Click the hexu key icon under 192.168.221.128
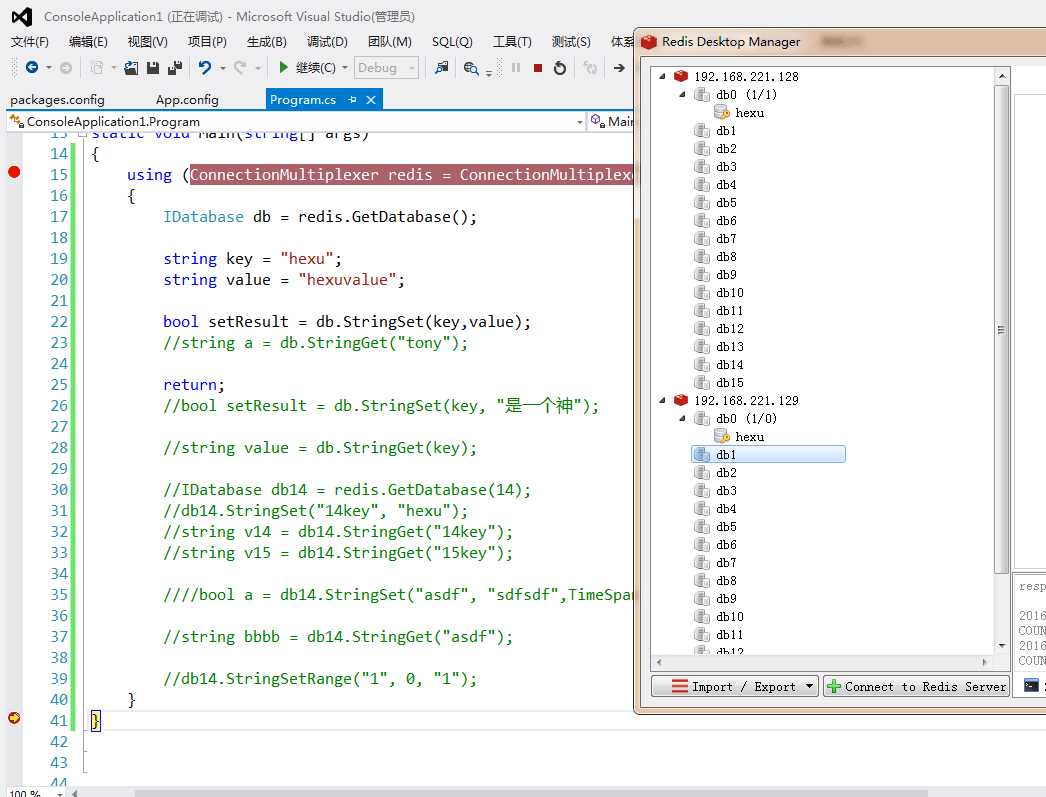The width and height of the screenshot is (1046, 797). (x=722, y=113)
